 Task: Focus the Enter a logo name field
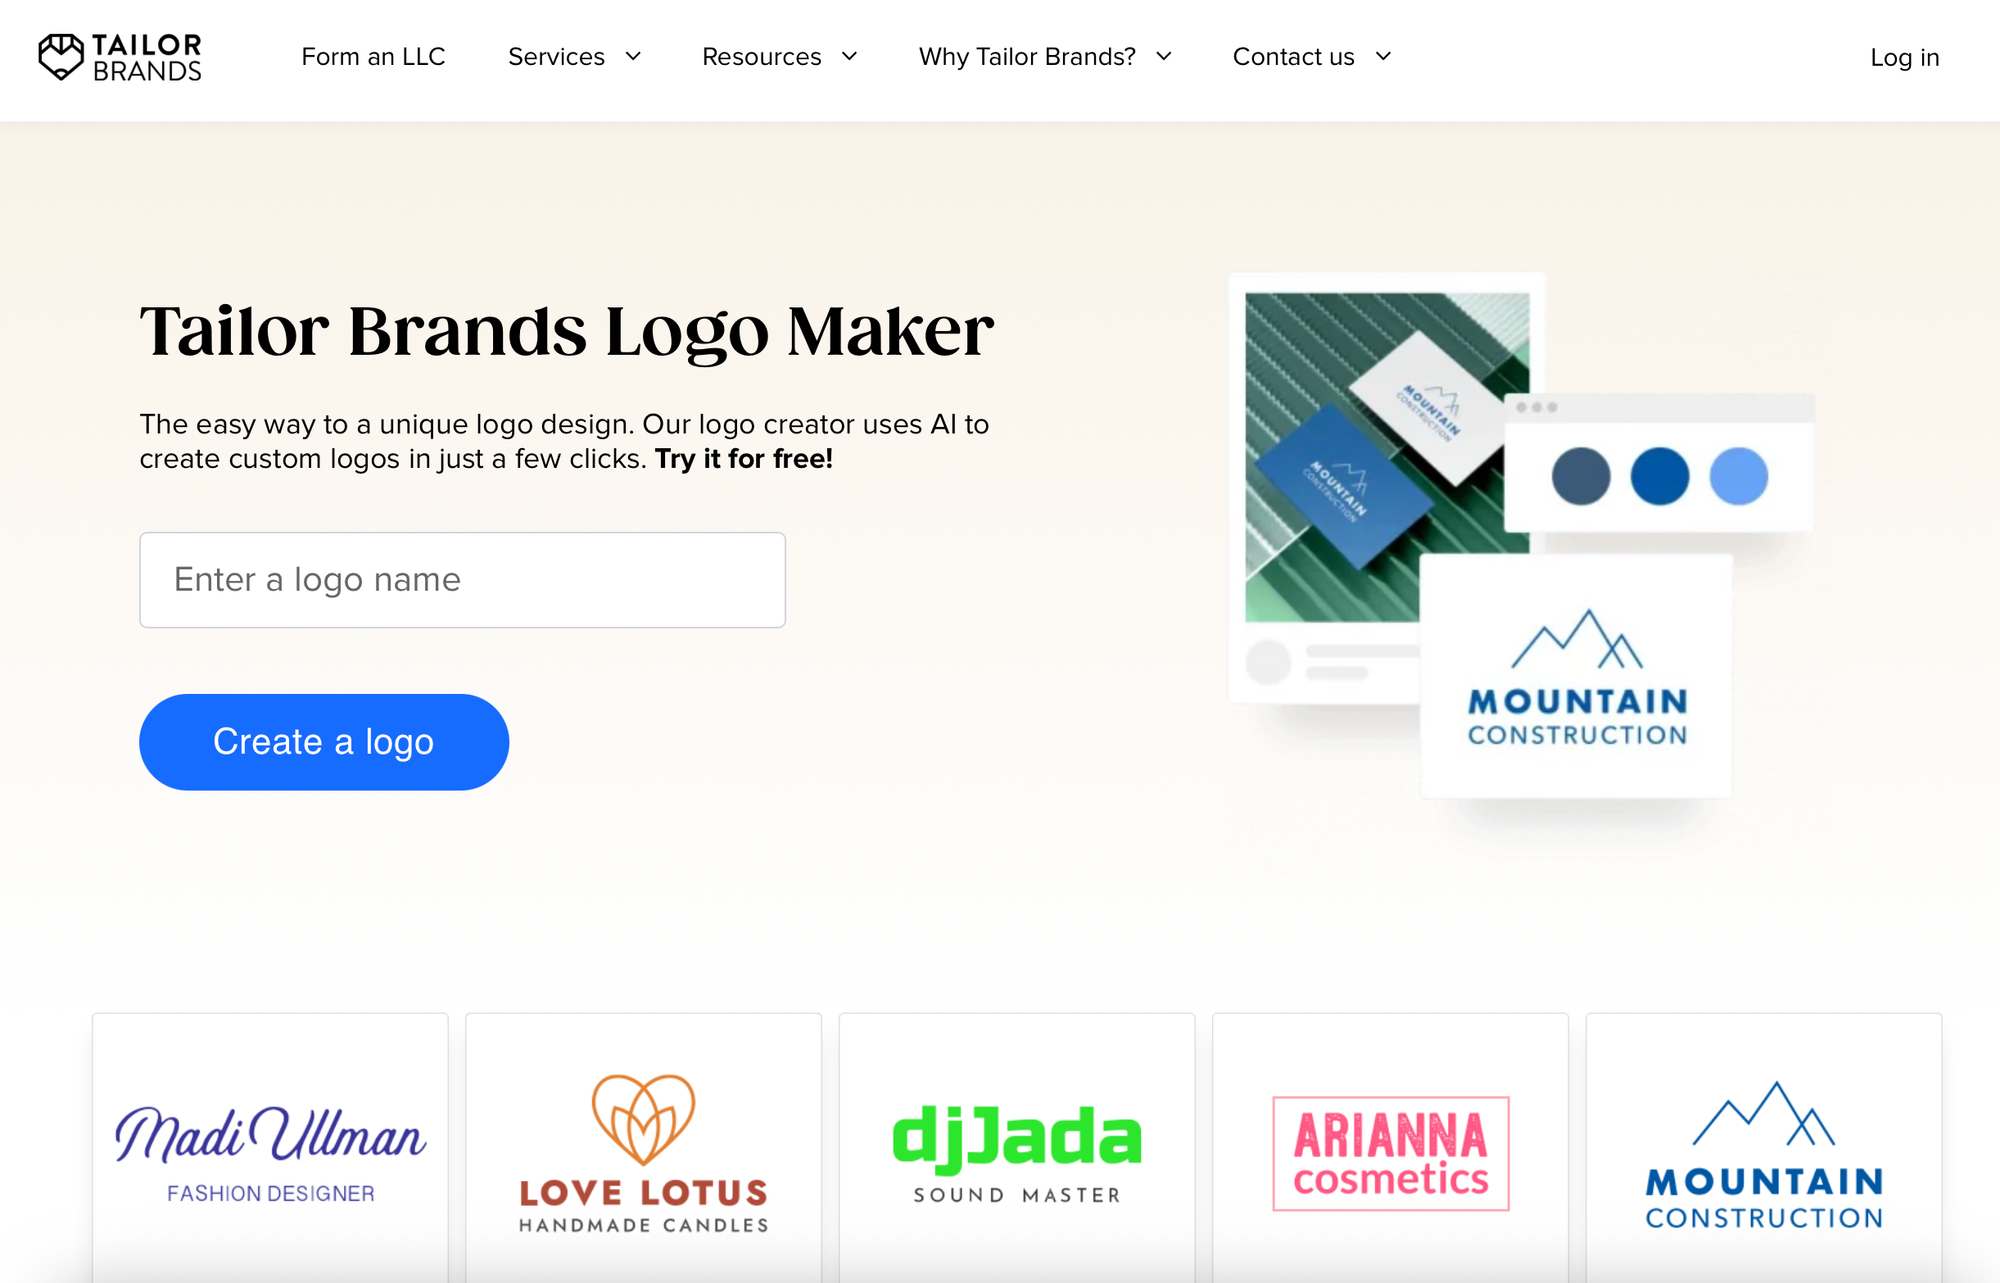click(462, 580)
